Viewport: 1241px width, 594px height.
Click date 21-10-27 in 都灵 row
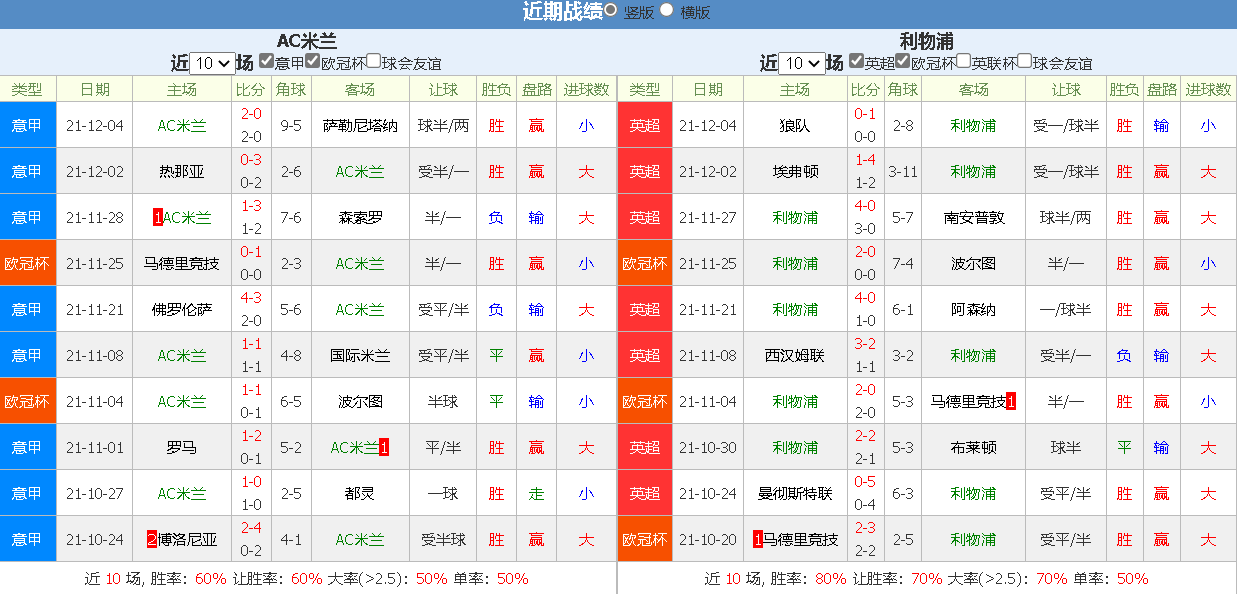95,493
